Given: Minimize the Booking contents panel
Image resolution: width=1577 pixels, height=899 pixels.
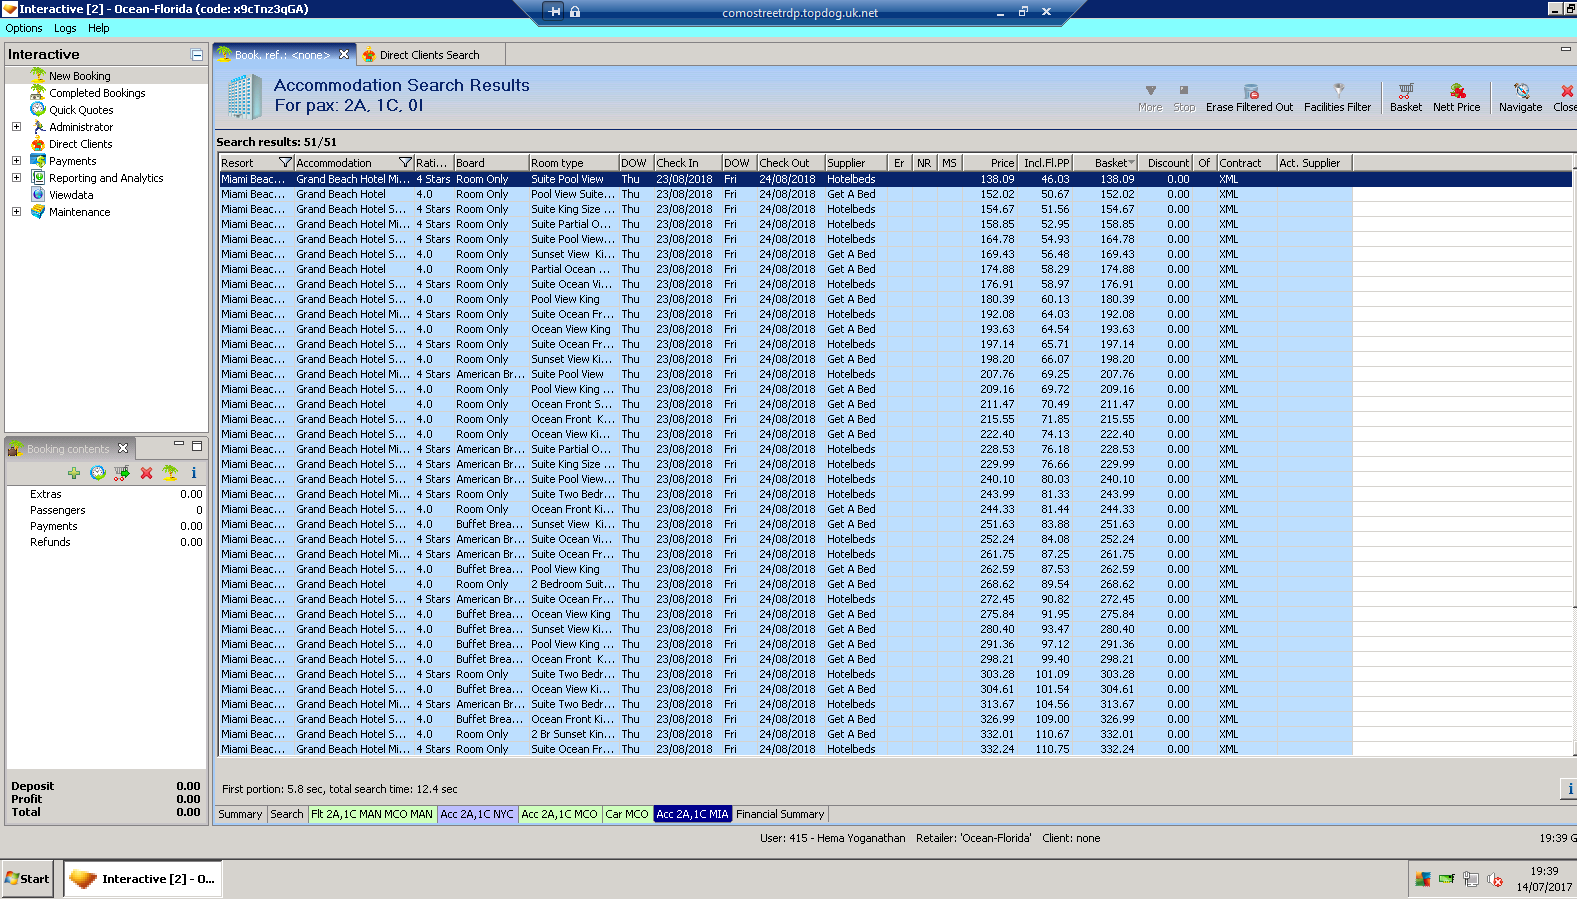Looking at the screenshot, I should click(x=179, y=445).
